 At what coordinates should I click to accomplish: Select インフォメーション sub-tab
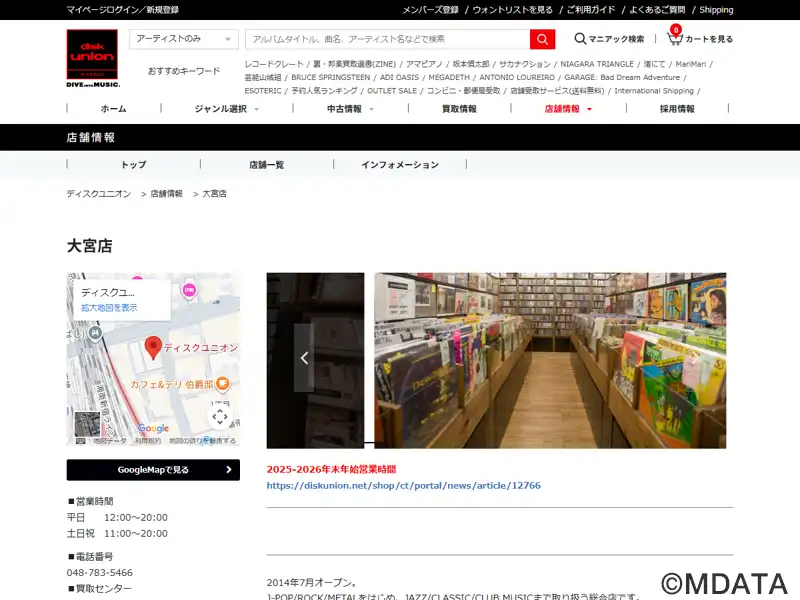400,164
